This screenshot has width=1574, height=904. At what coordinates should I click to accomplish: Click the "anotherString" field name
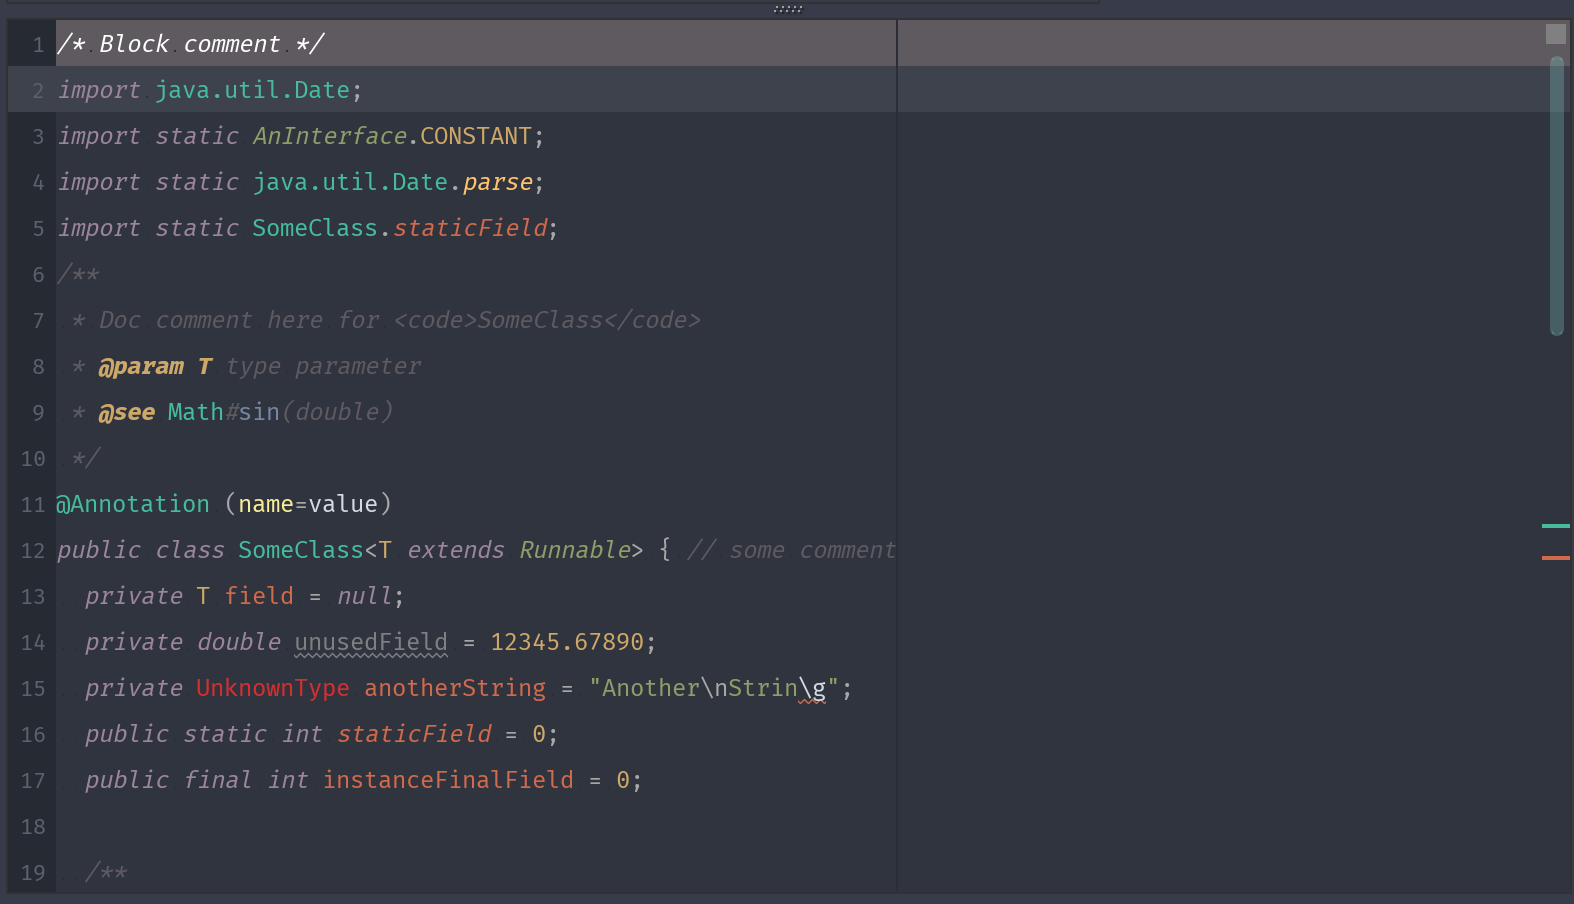click(x=455, y=688)
